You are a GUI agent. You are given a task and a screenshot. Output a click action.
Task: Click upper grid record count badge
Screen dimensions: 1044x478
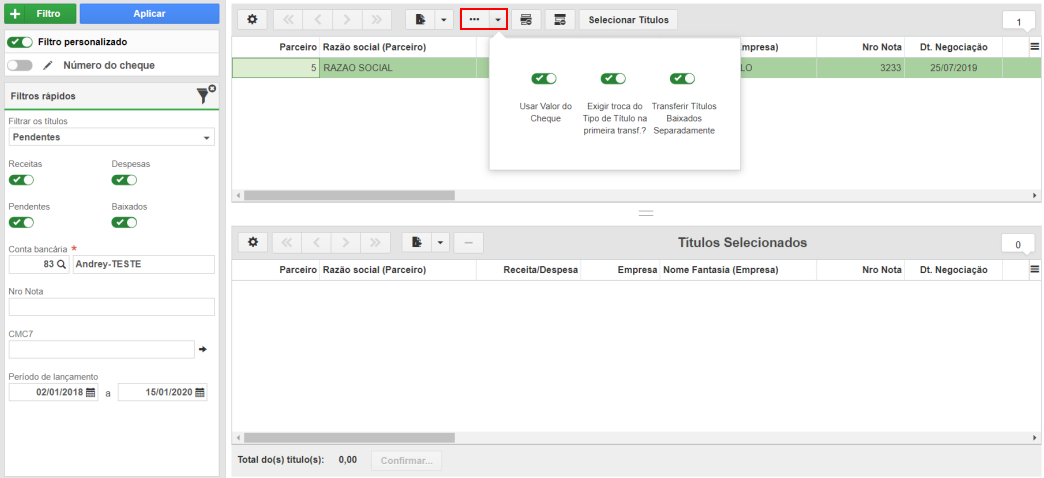point(1019,23)
